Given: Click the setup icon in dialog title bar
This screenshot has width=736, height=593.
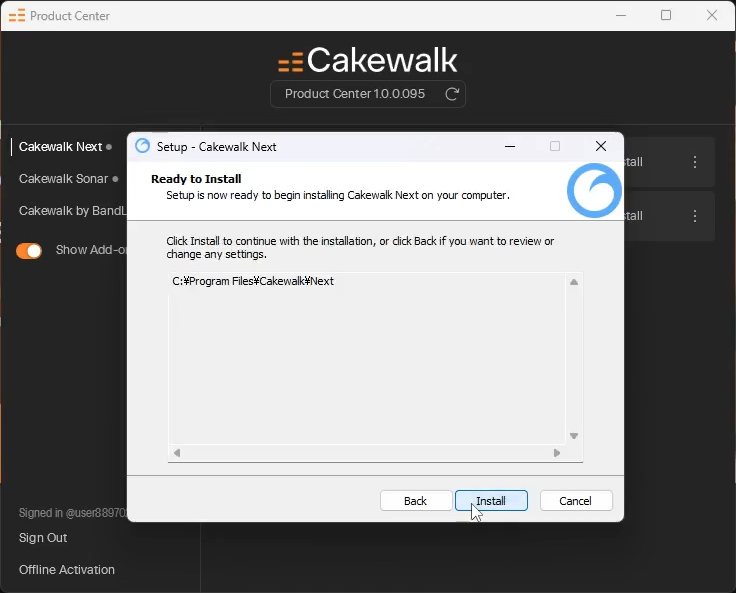Looking at the screenshot, I should 142,146.
